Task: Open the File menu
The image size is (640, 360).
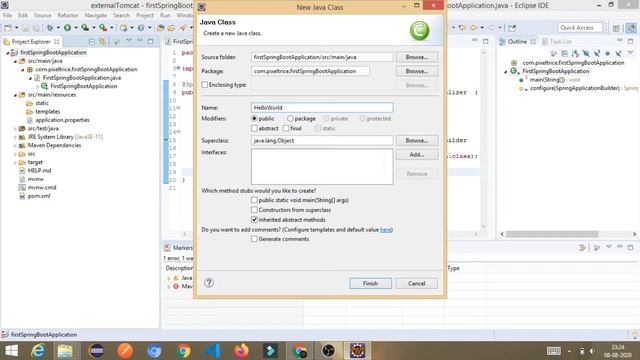Action: 7,15
